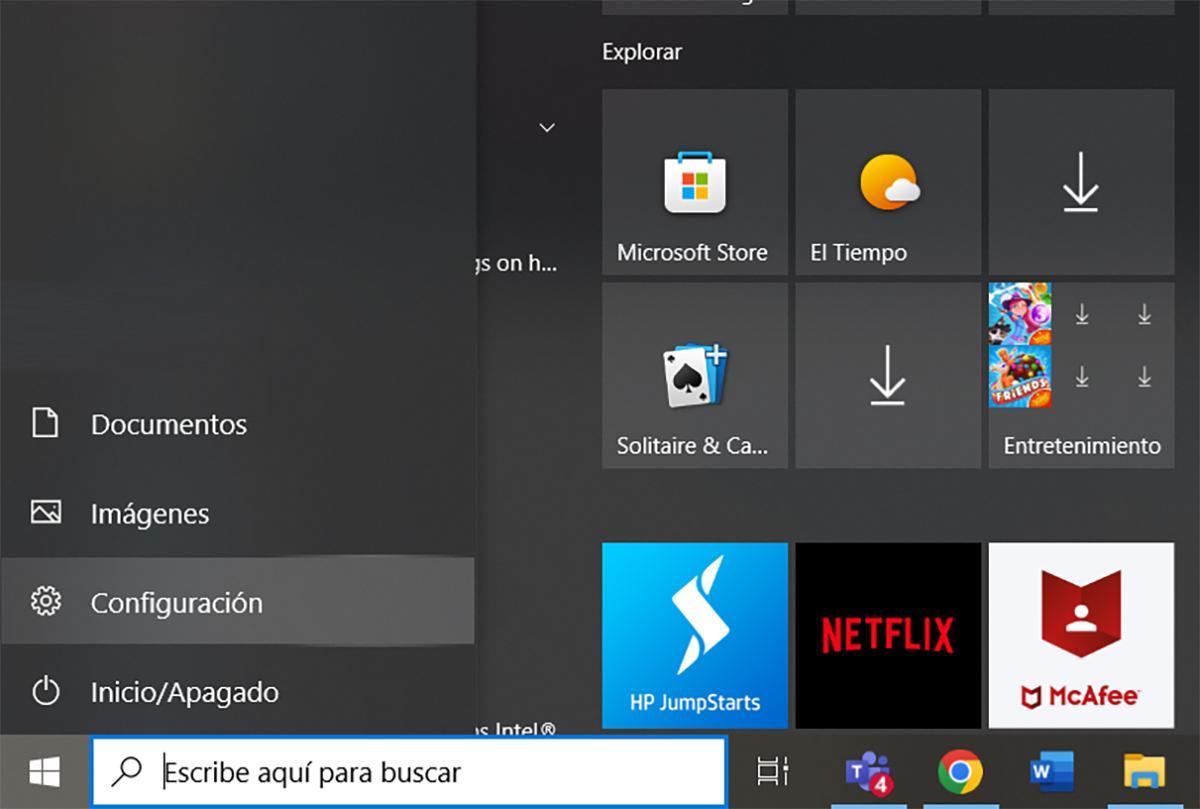Open Google Chrome from the taskbar

coord(960,771)
